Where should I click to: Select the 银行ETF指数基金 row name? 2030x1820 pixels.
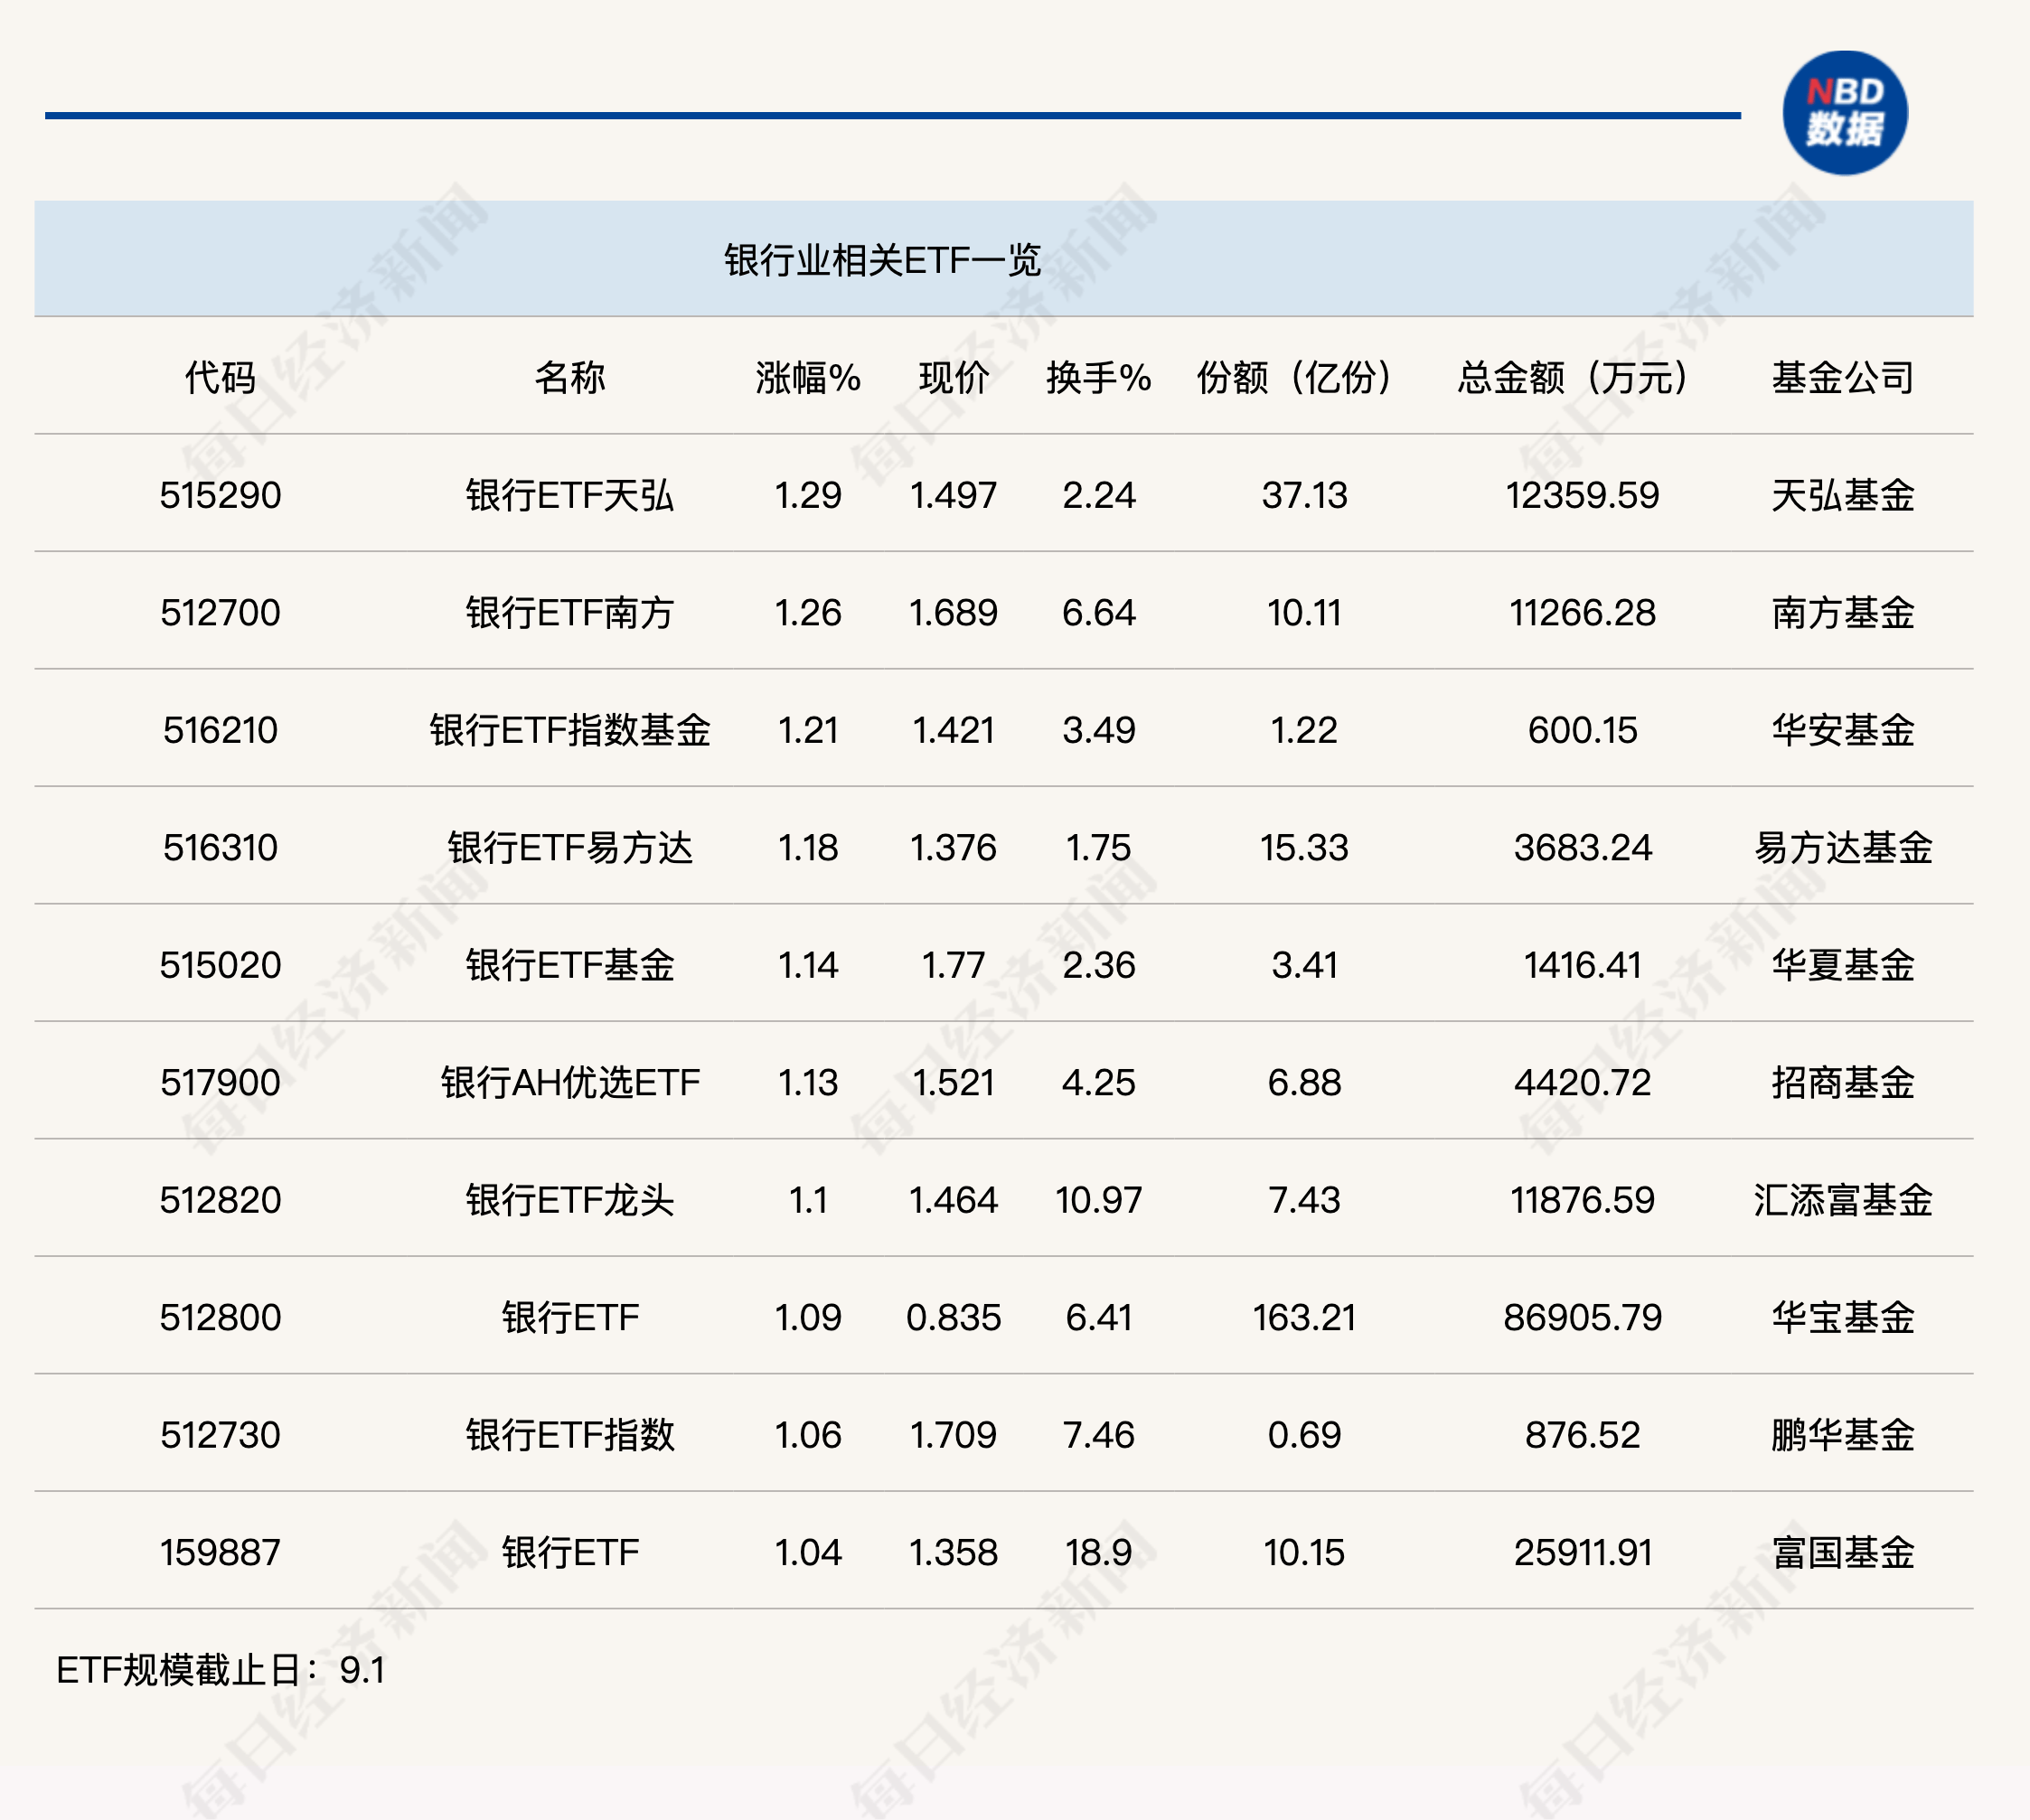pos(569,730)
